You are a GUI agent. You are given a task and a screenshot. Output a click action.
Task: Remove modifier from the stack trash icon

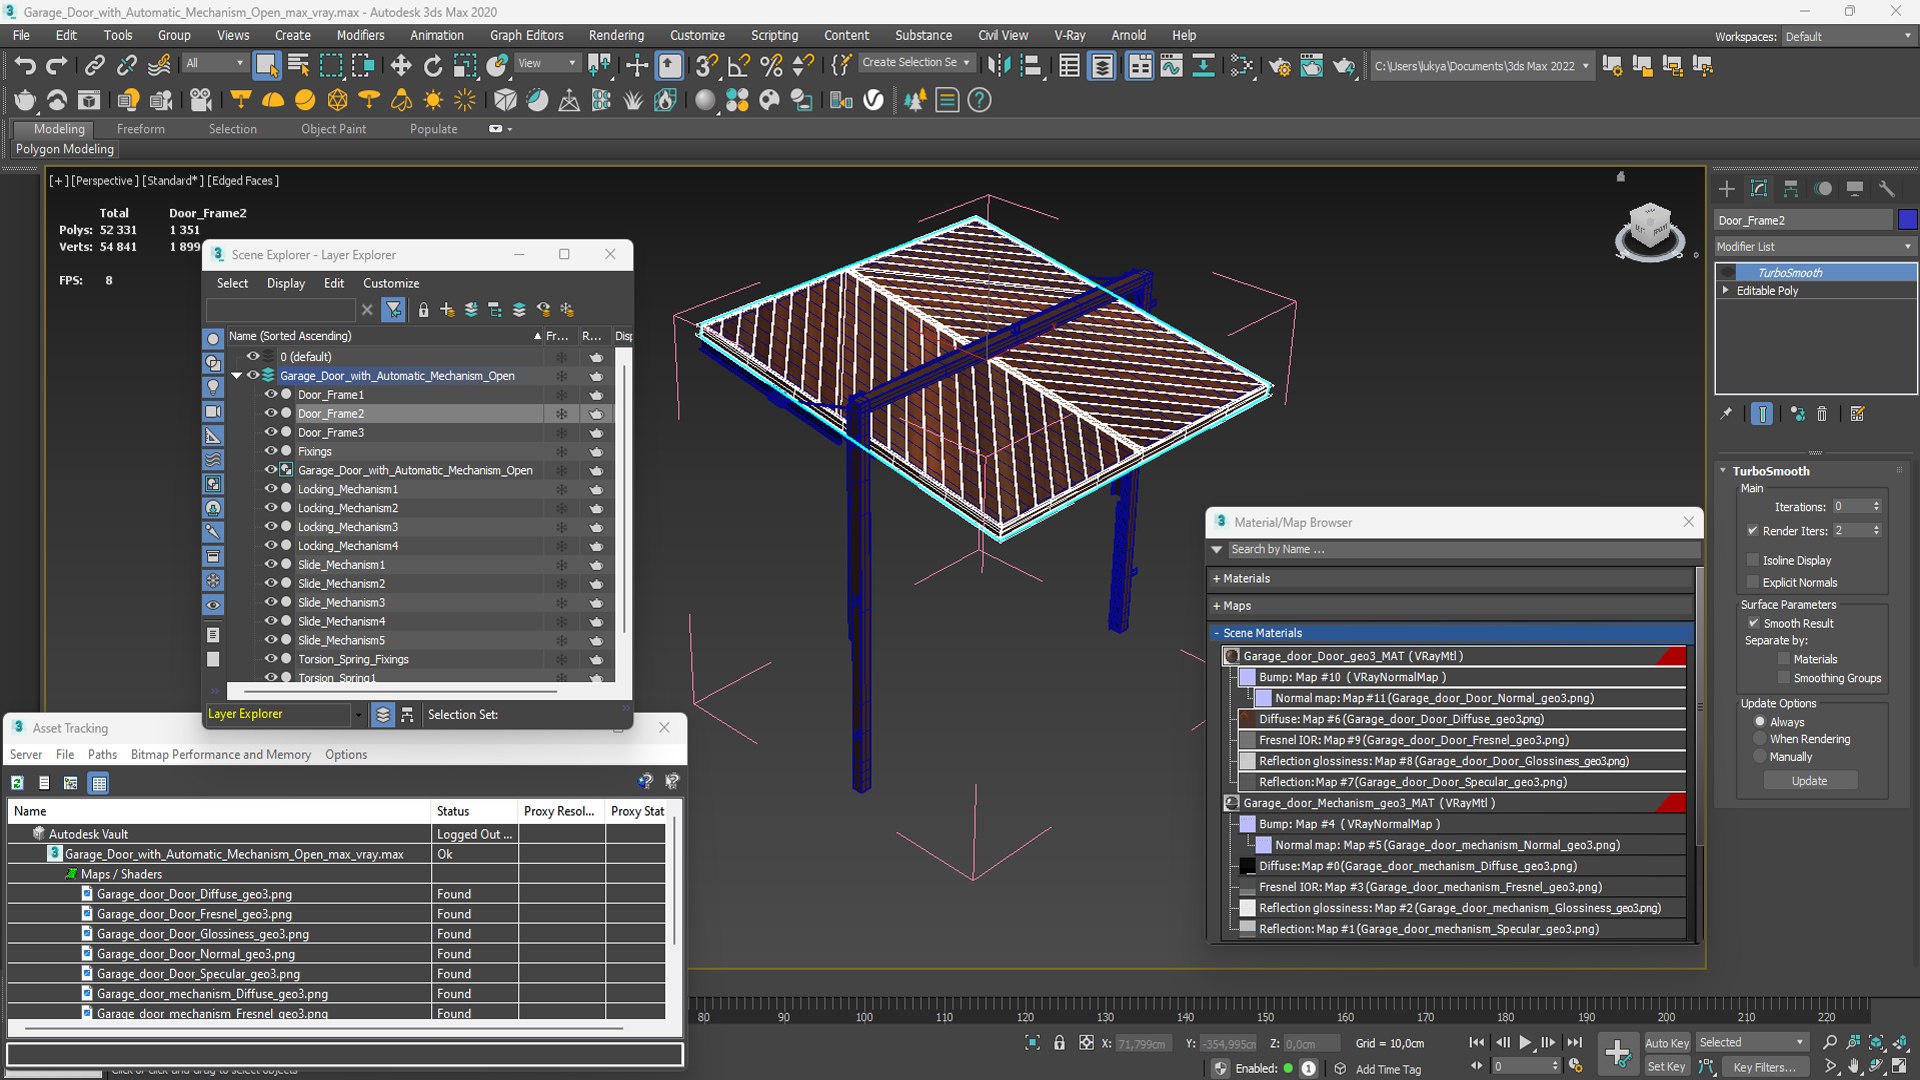pyautogui.click(x=1822, y=414)
